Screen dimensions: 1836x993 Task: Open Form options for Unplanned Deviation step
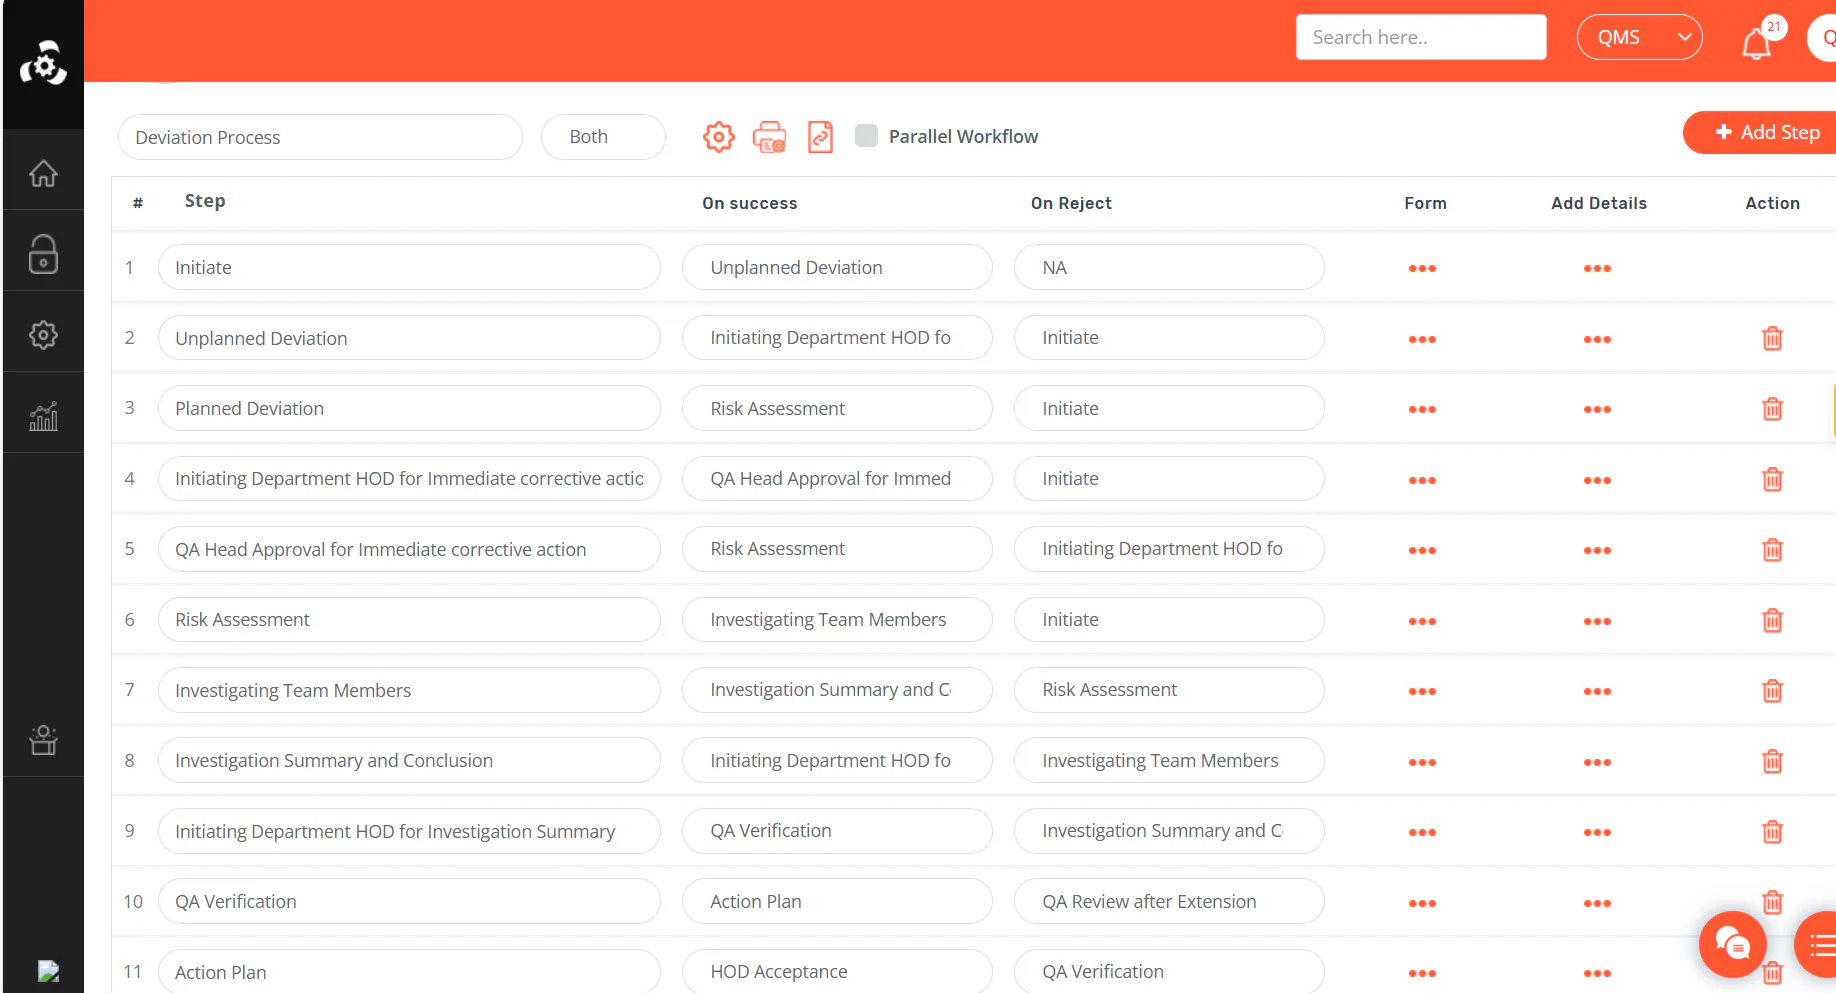click(1422, 339)
